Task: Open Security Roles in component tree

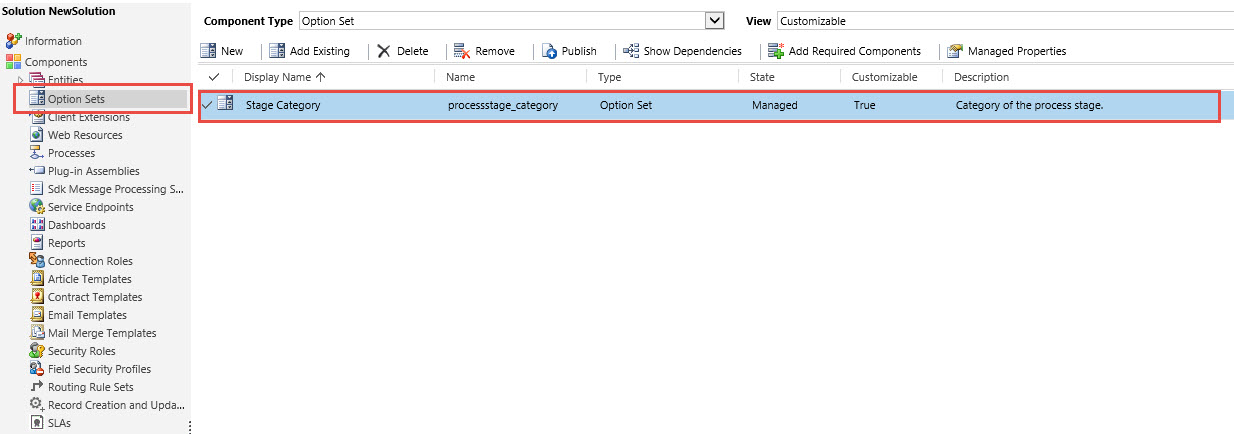Action: (81, 351)
